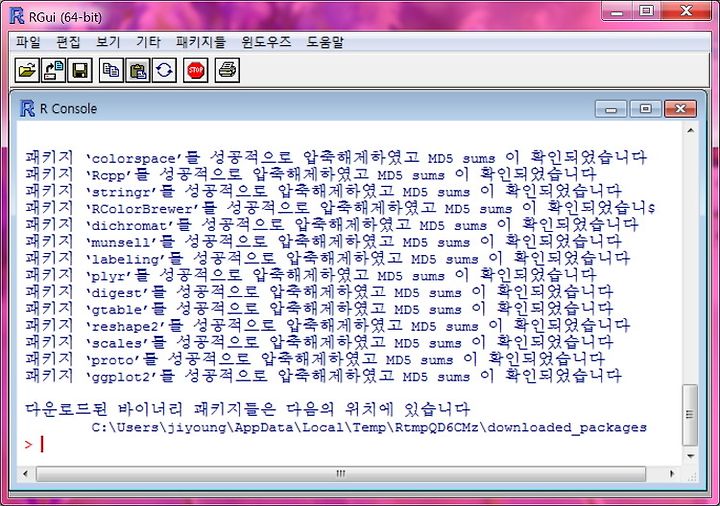The image size is (720, 506).
Task: Close the RGui main window
Action: click(x=686, y=11)
